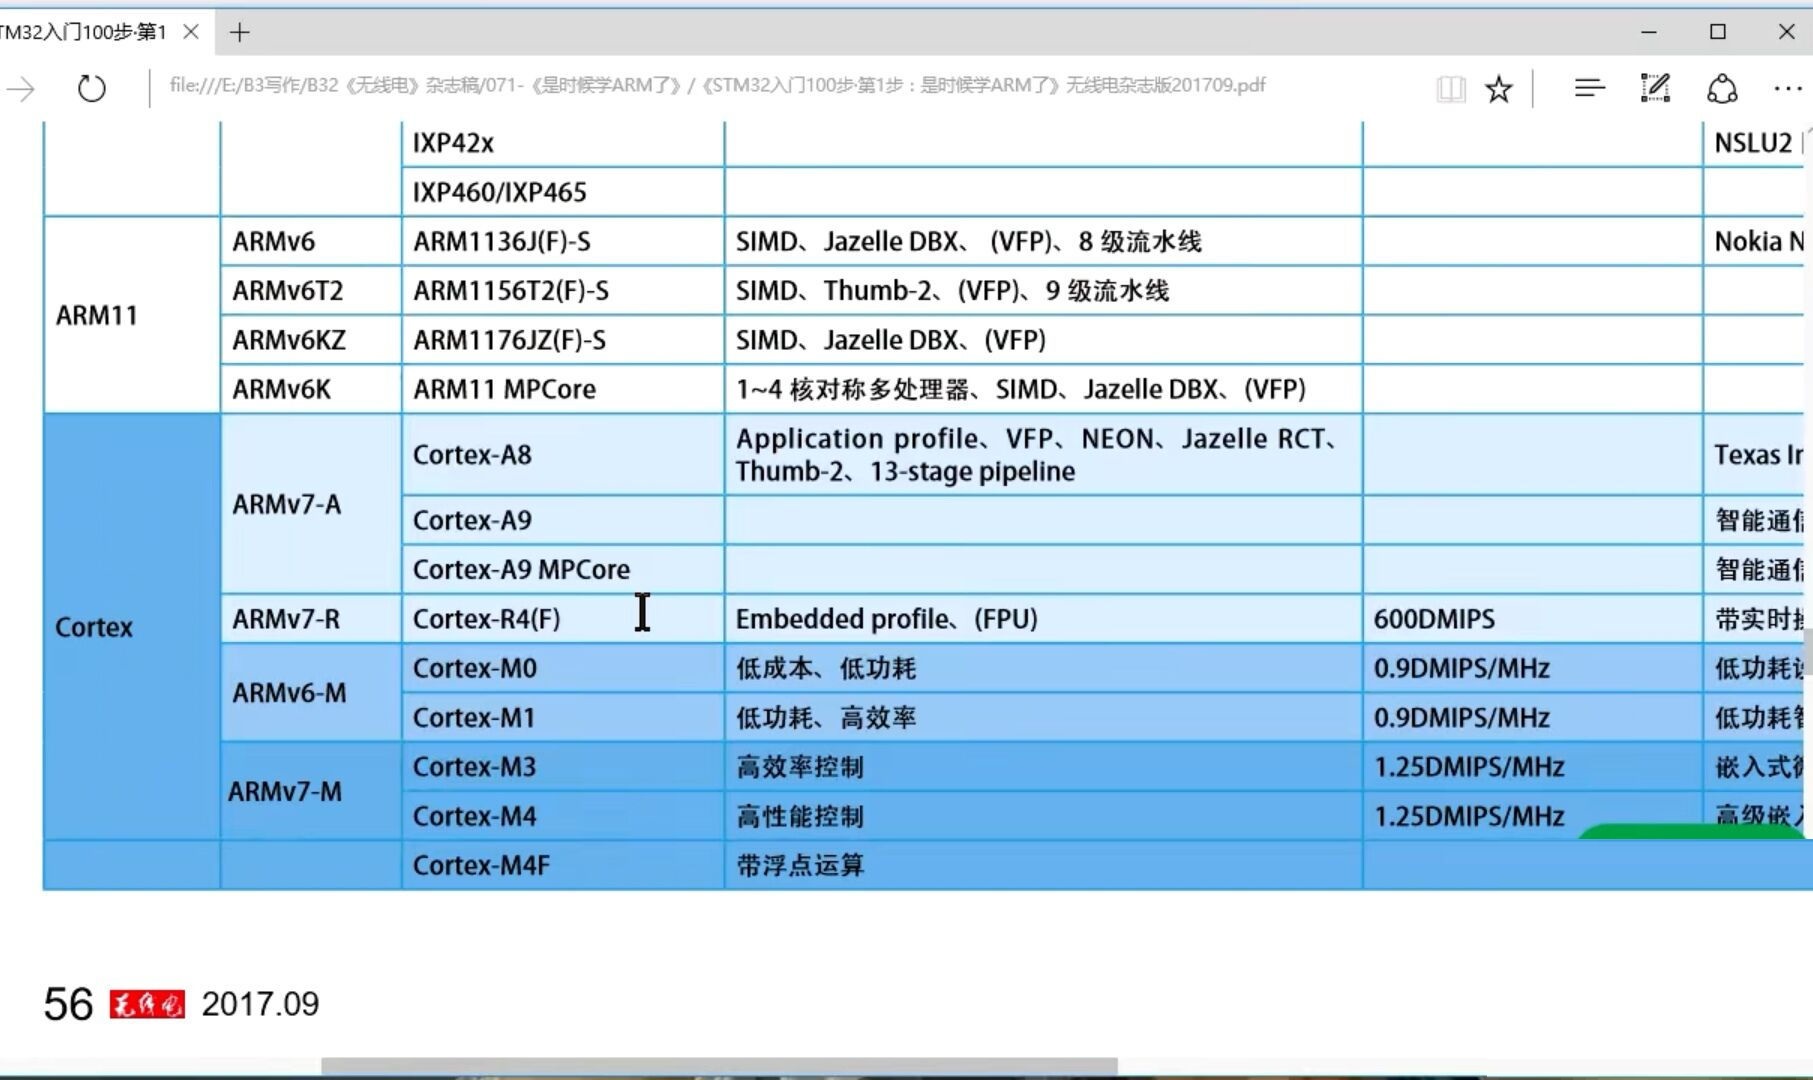Open the Hub favorites and history icon

click(x=1589, y=88)
